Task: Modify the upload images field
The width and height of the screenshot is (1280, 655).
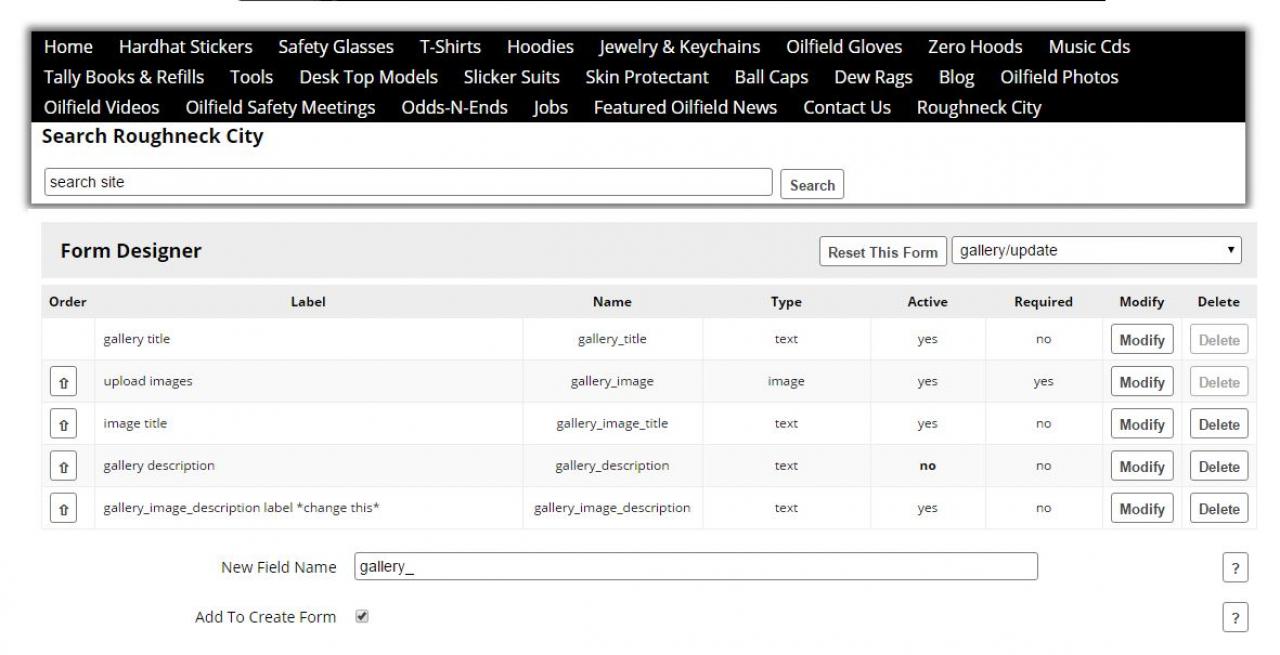Action: click(1141, 382)
